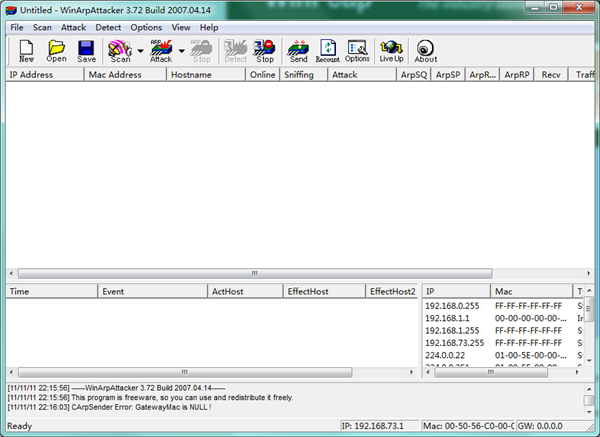The height and width of the screenshot is (437, 600).
Task: Click the GW: 0.0.0.0 status field
Action: coord(551,426)
